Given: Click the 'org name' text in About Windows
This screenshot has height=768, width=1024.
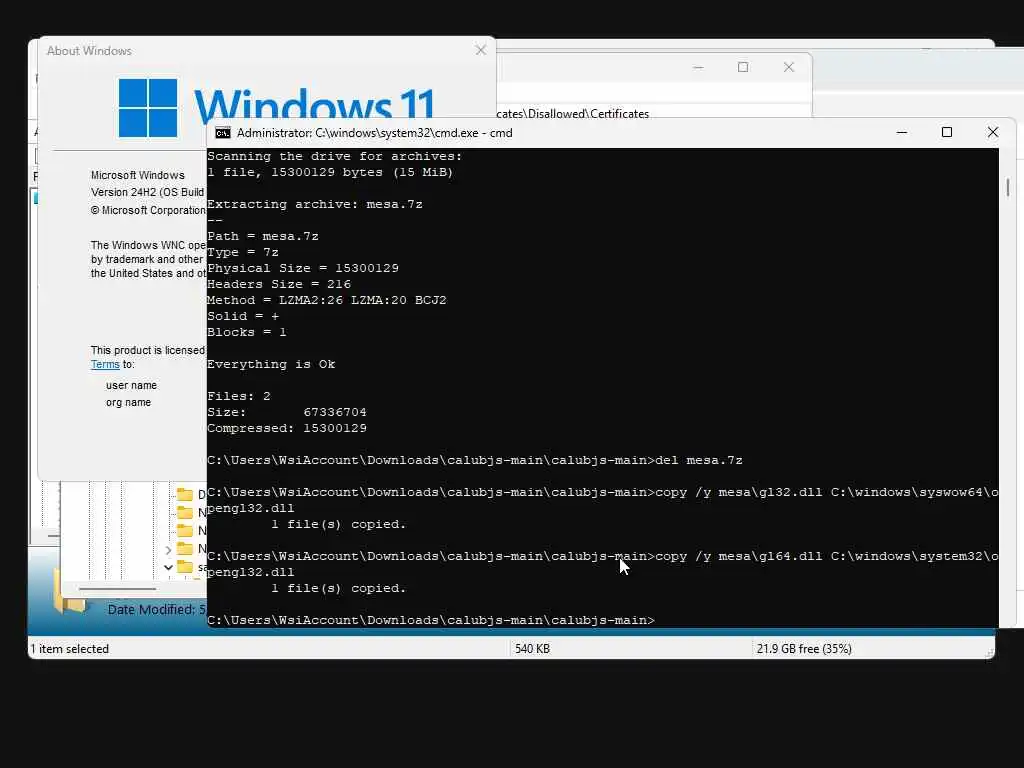Looking at the screenshot, I should tap(129, 402).
